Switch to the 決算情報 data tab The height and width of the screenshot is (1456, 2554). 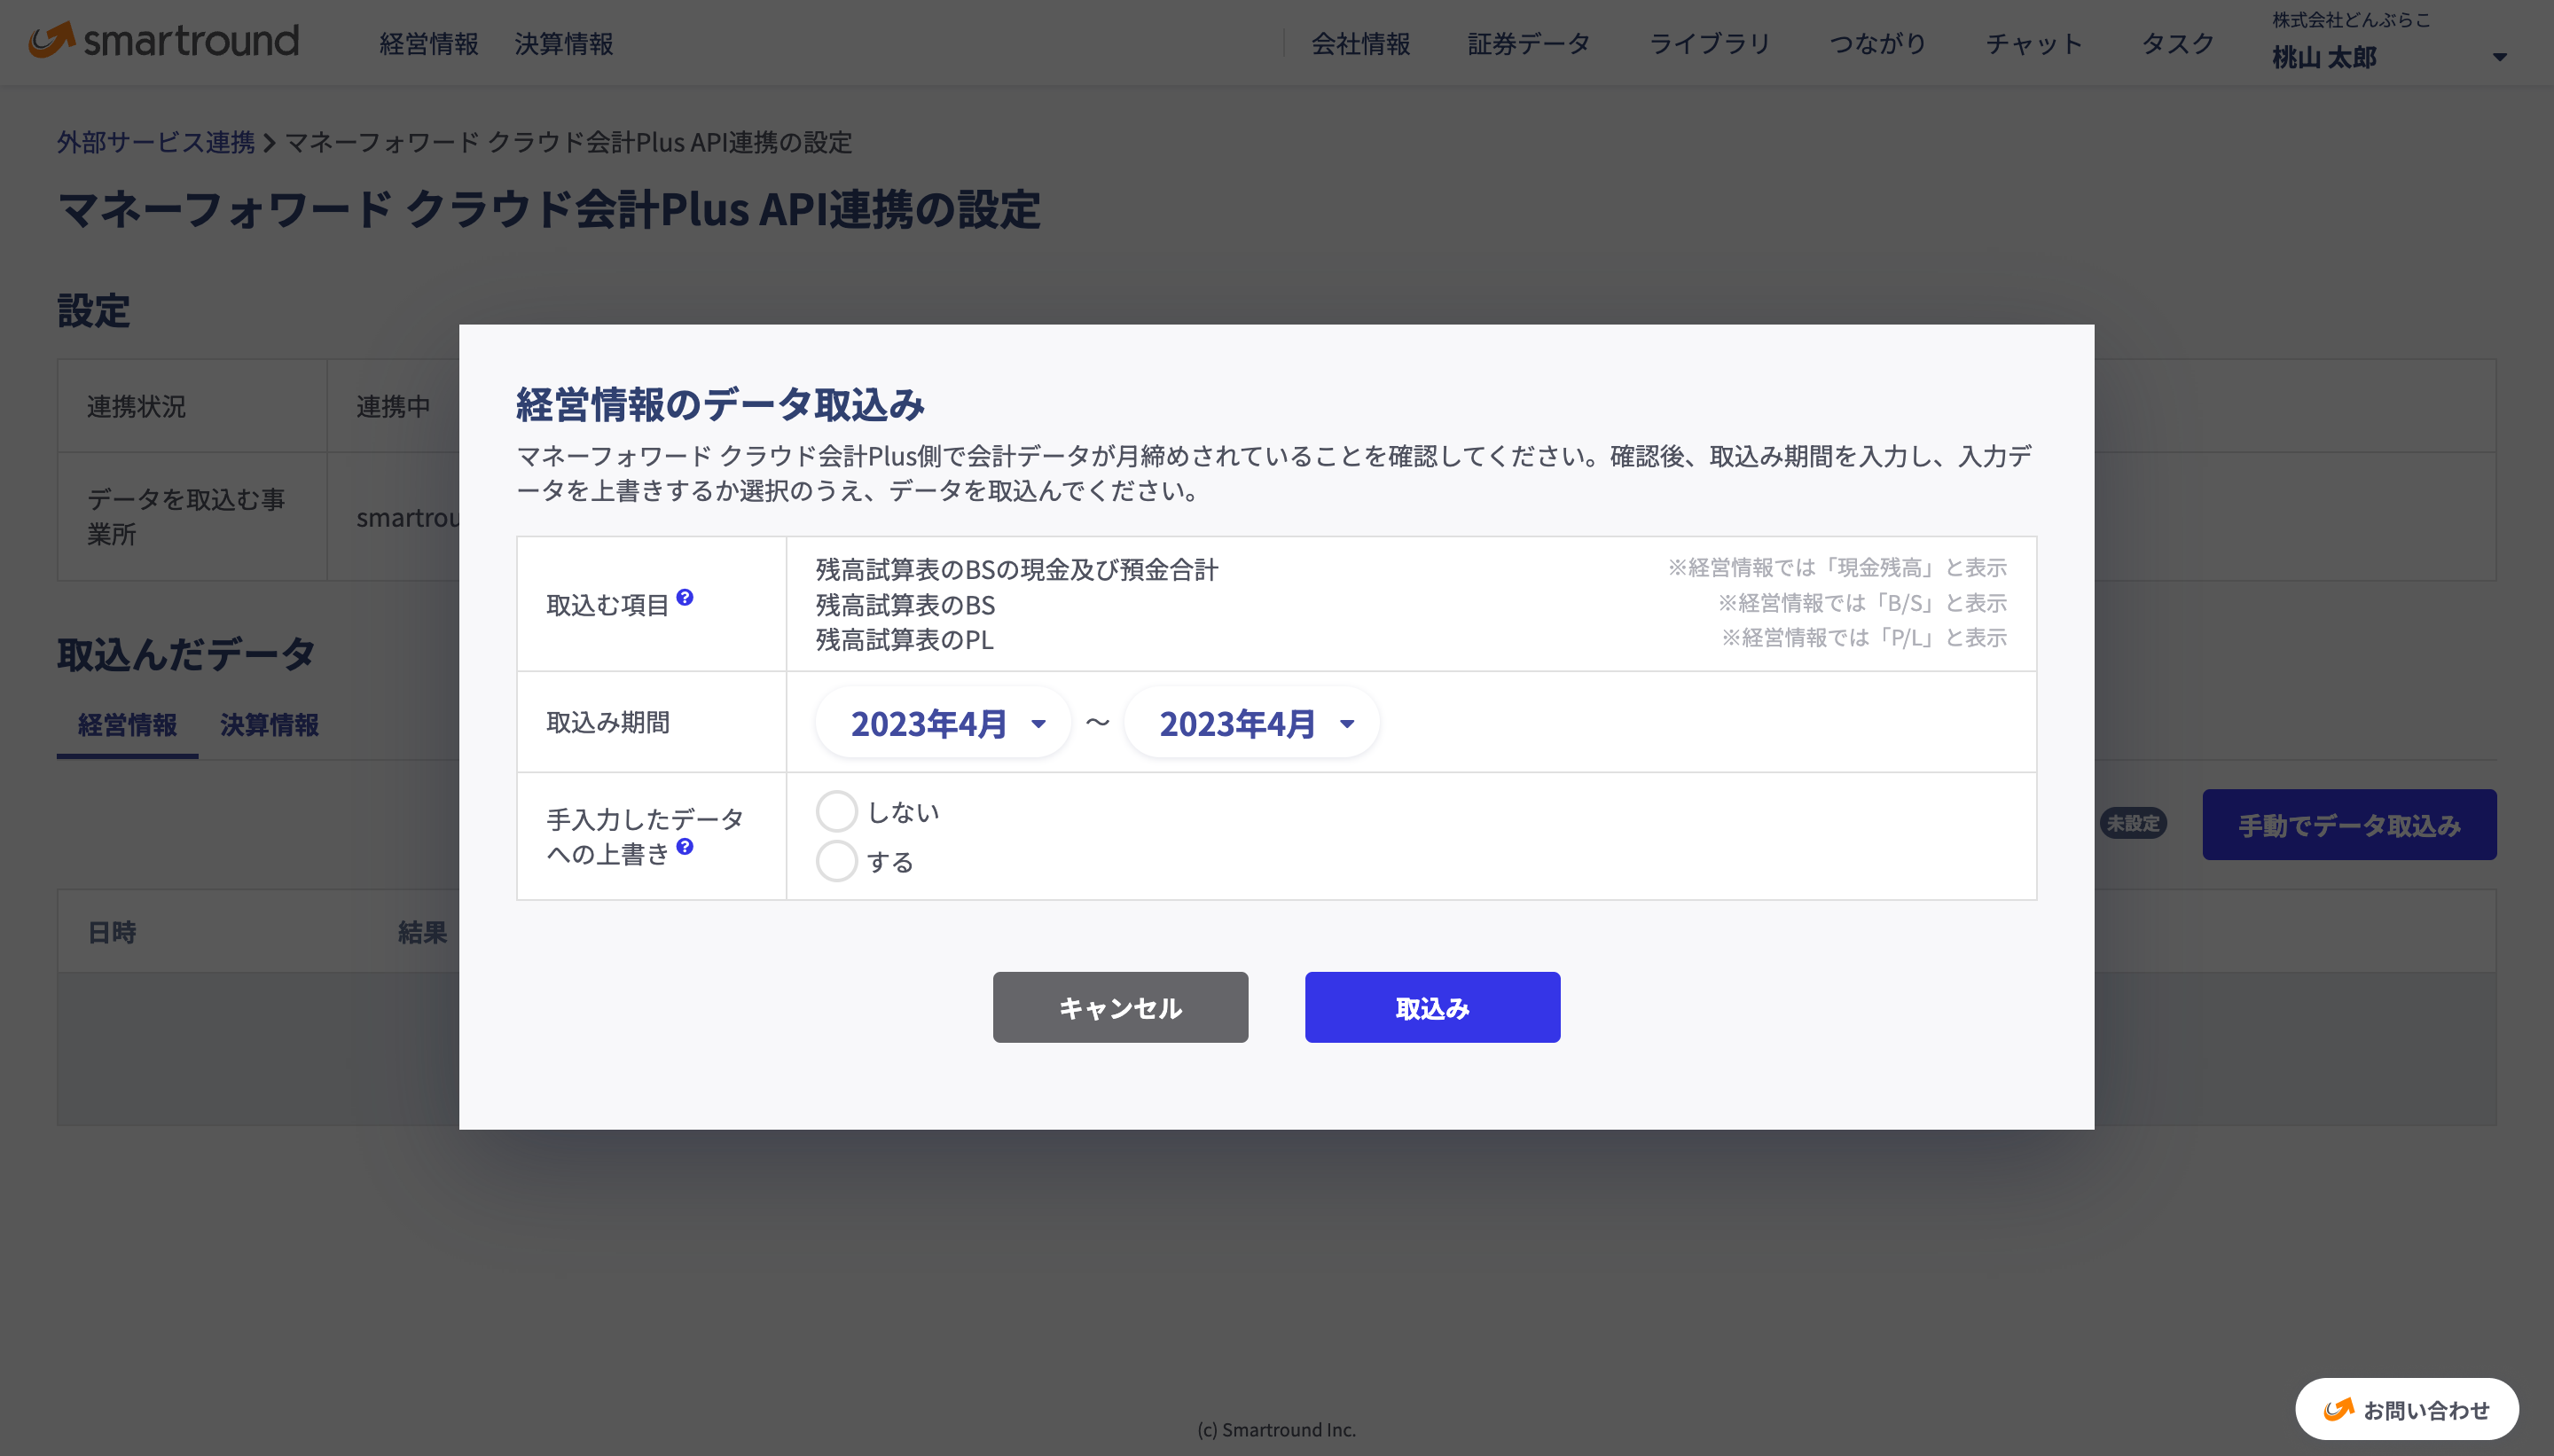pyautogui.click(x=269, y=725)
